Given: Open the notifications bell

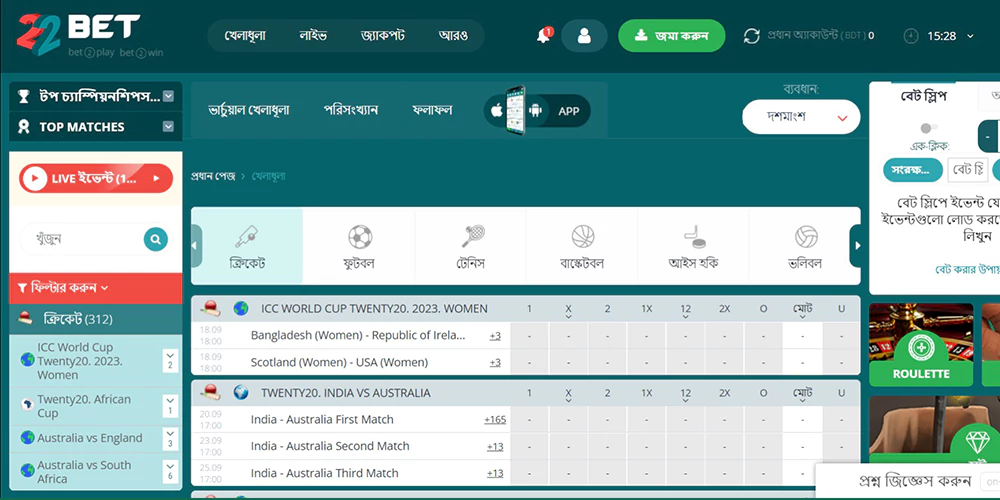Looking at the screenshot, I should click(543, 36).
